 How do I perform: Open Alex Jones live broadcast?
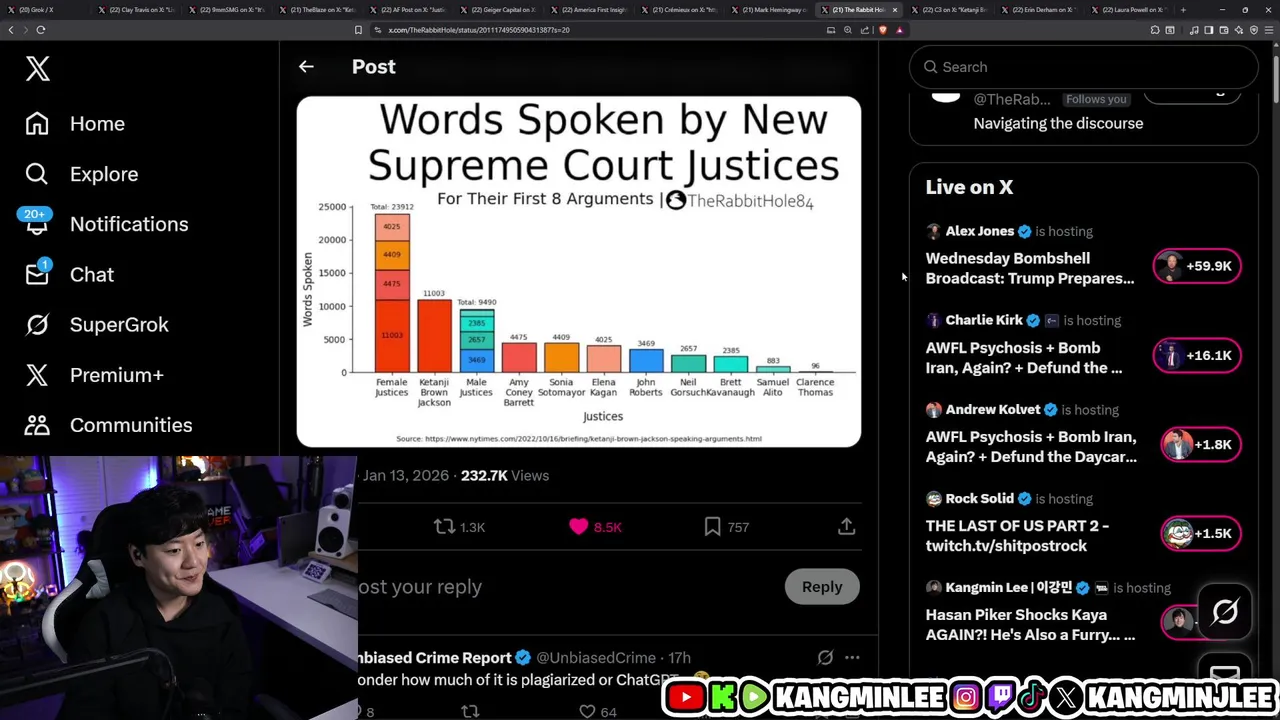click(1030, 268)
